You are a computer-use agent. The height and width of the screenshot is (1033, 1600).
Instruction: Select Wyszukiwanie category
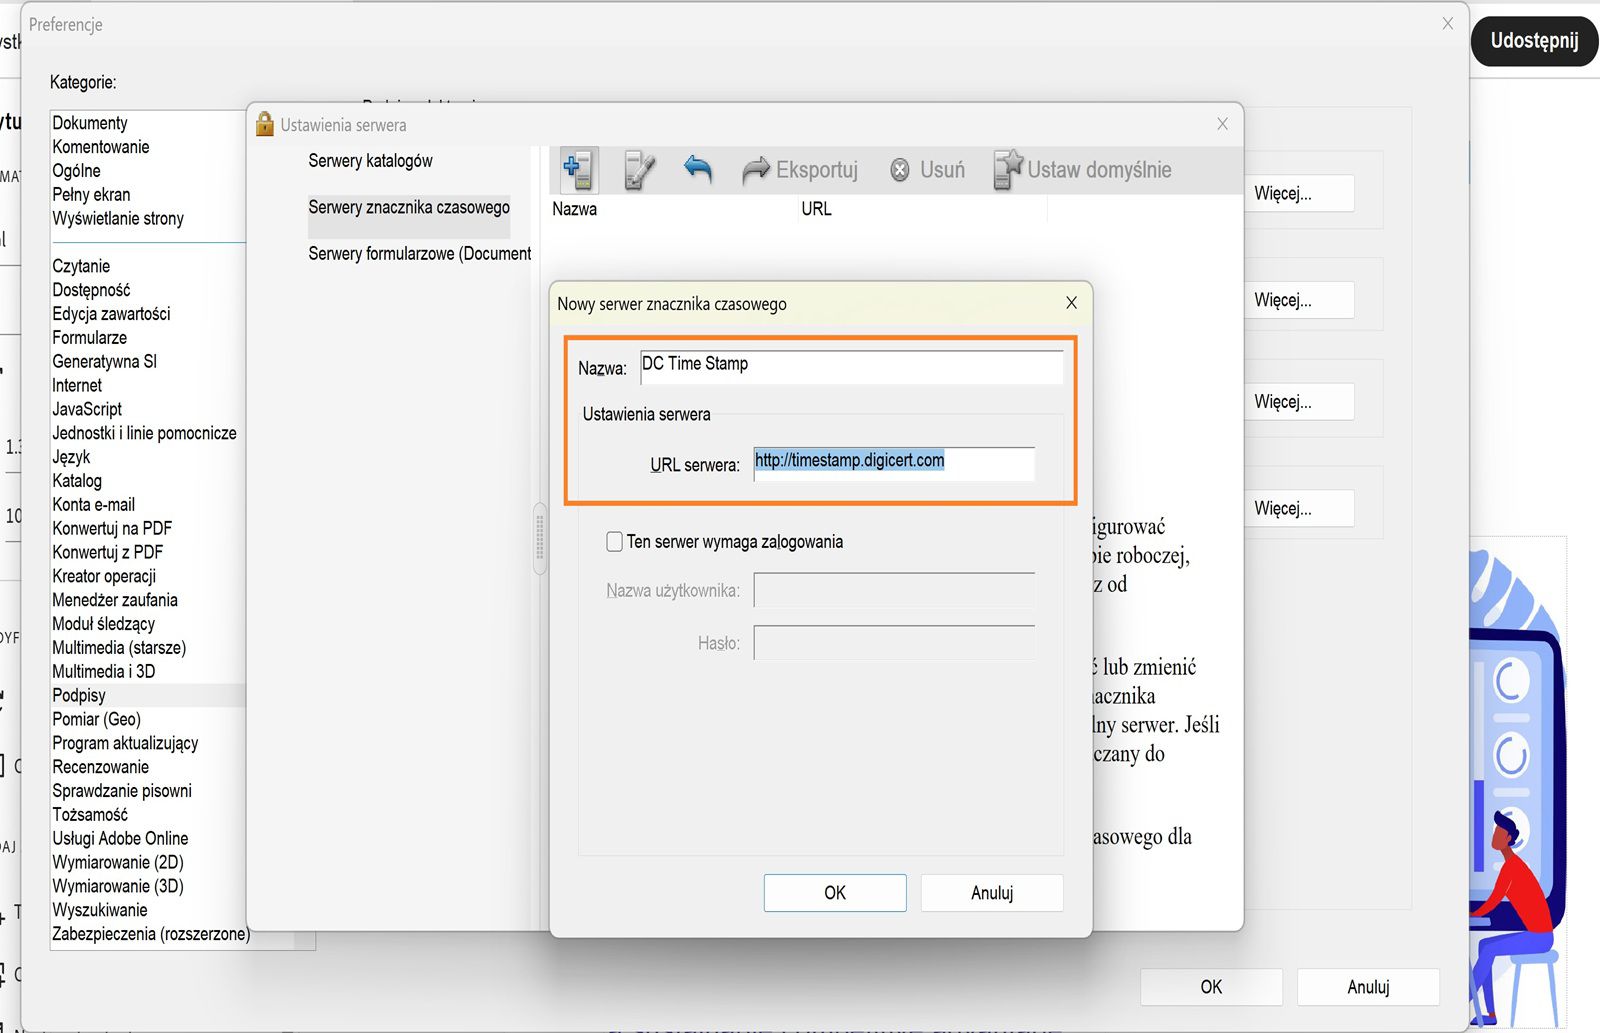pyautogui.click(x=100, y=911)
